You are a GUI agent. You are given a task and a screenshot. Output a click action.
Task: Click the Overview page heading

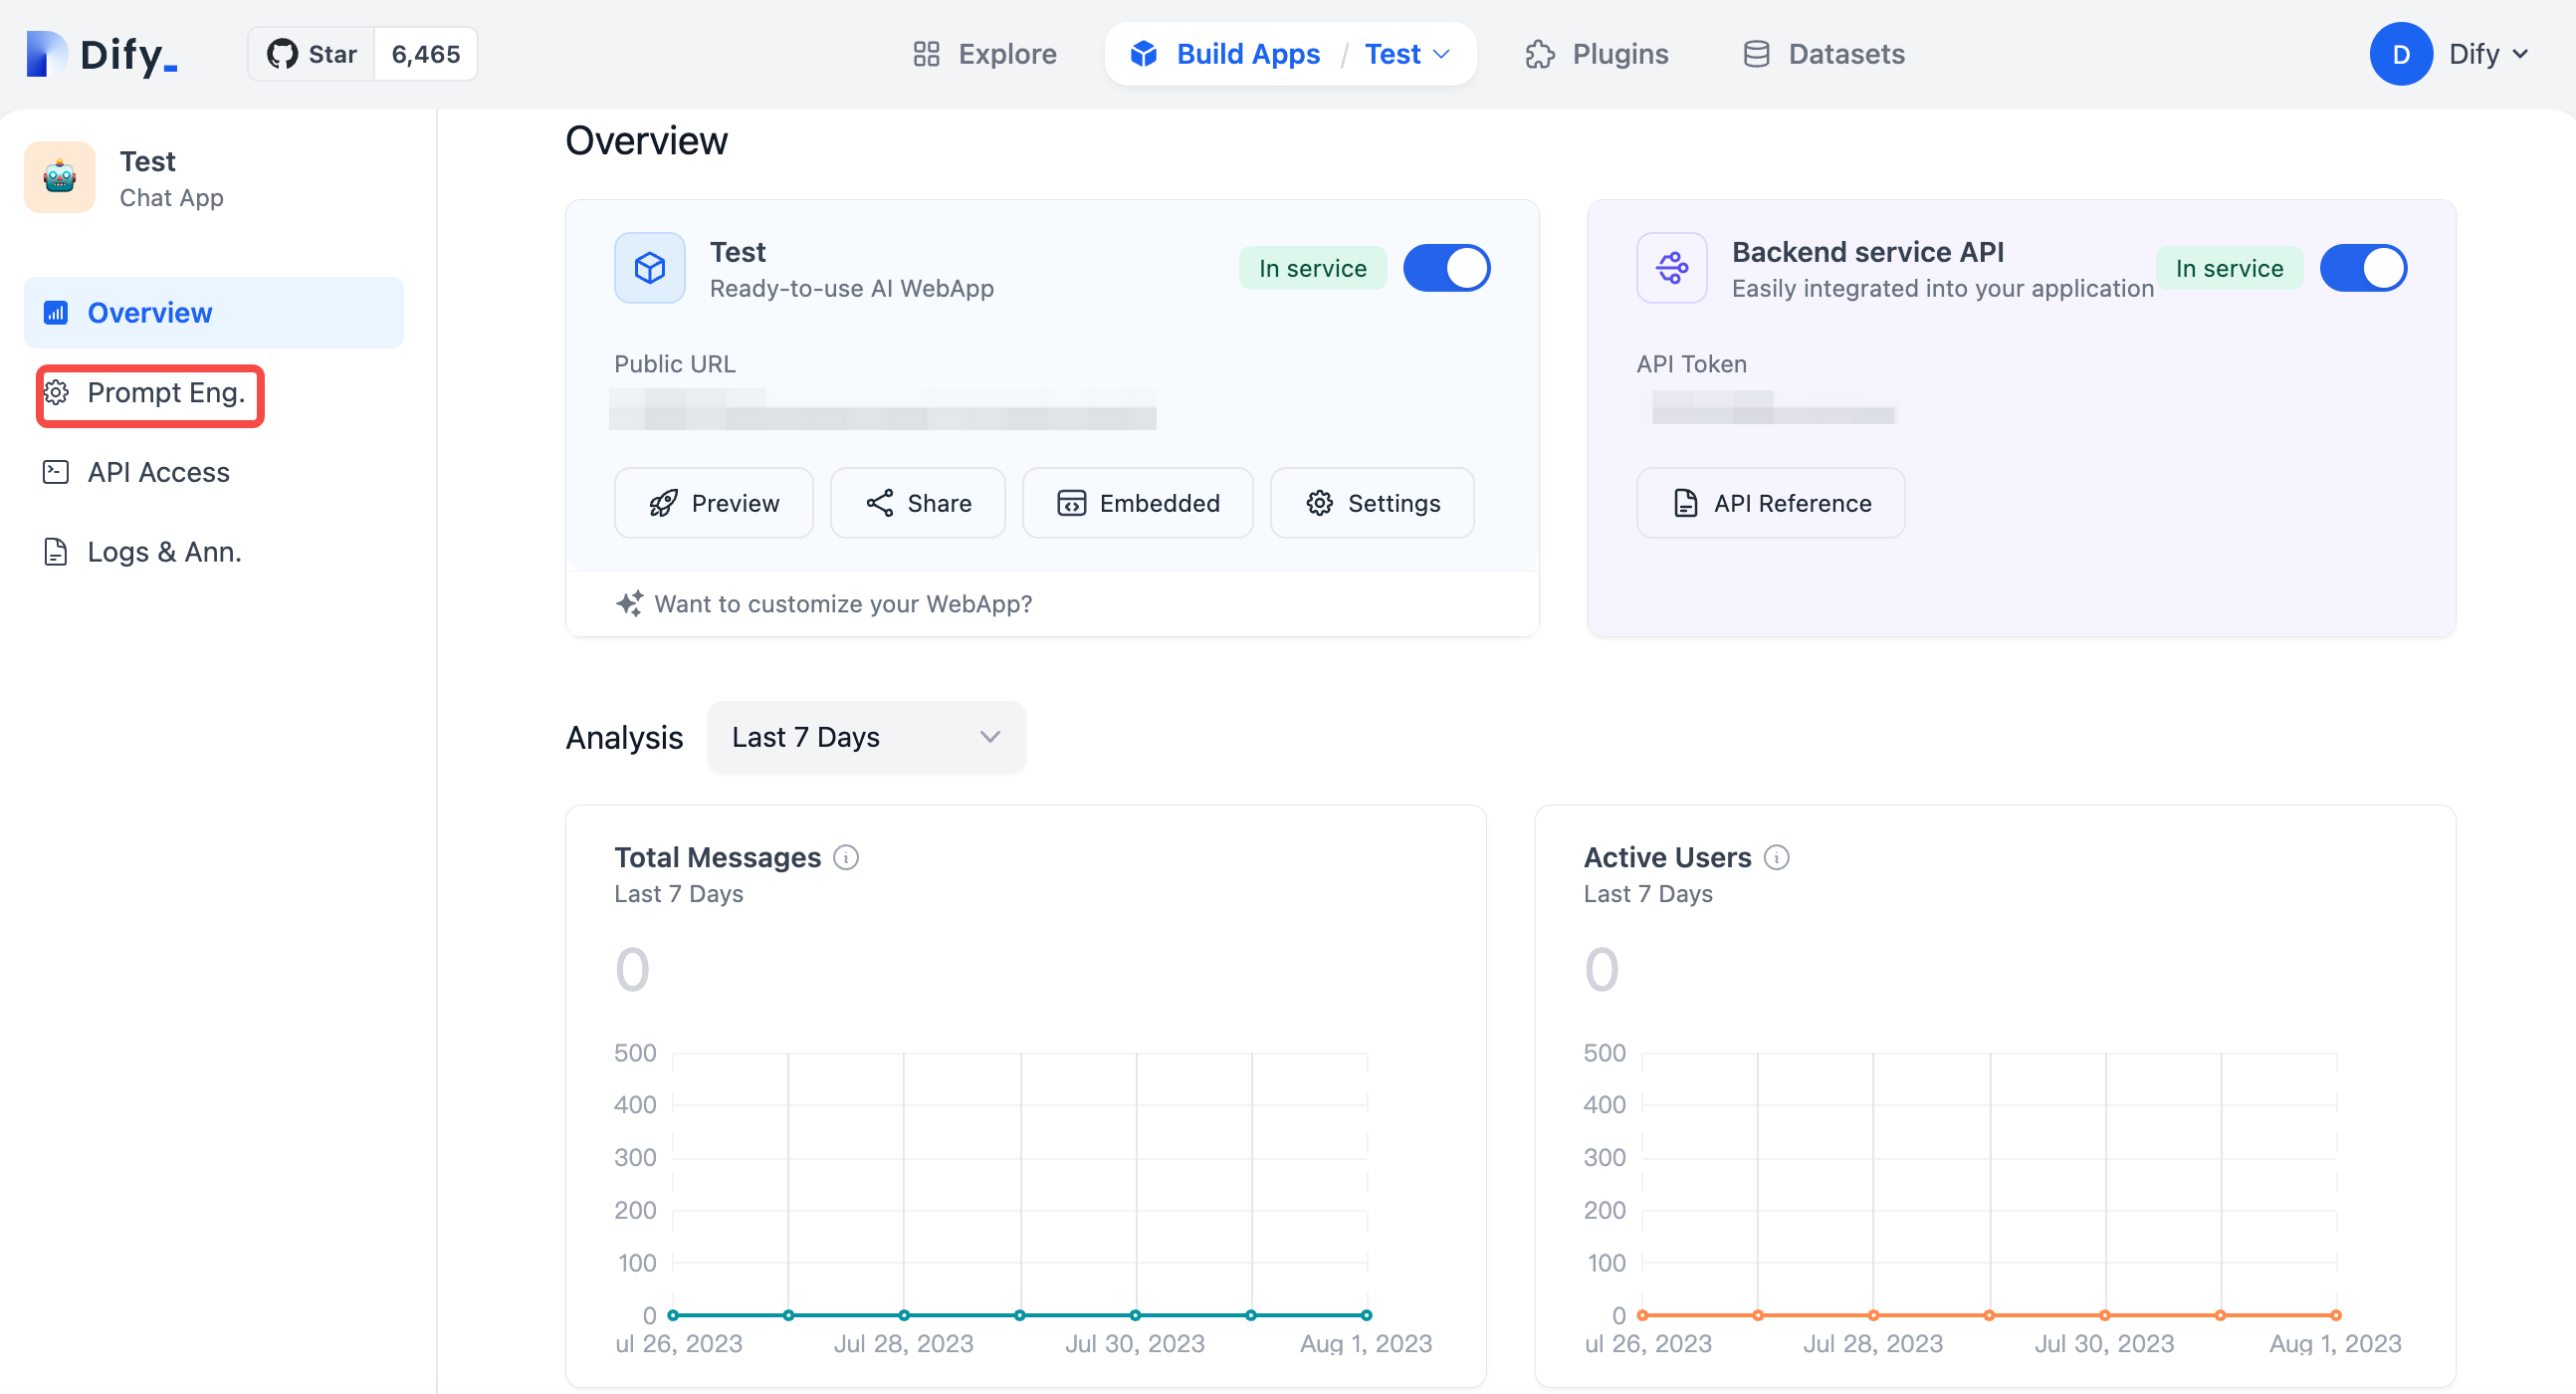coord(646,141)
